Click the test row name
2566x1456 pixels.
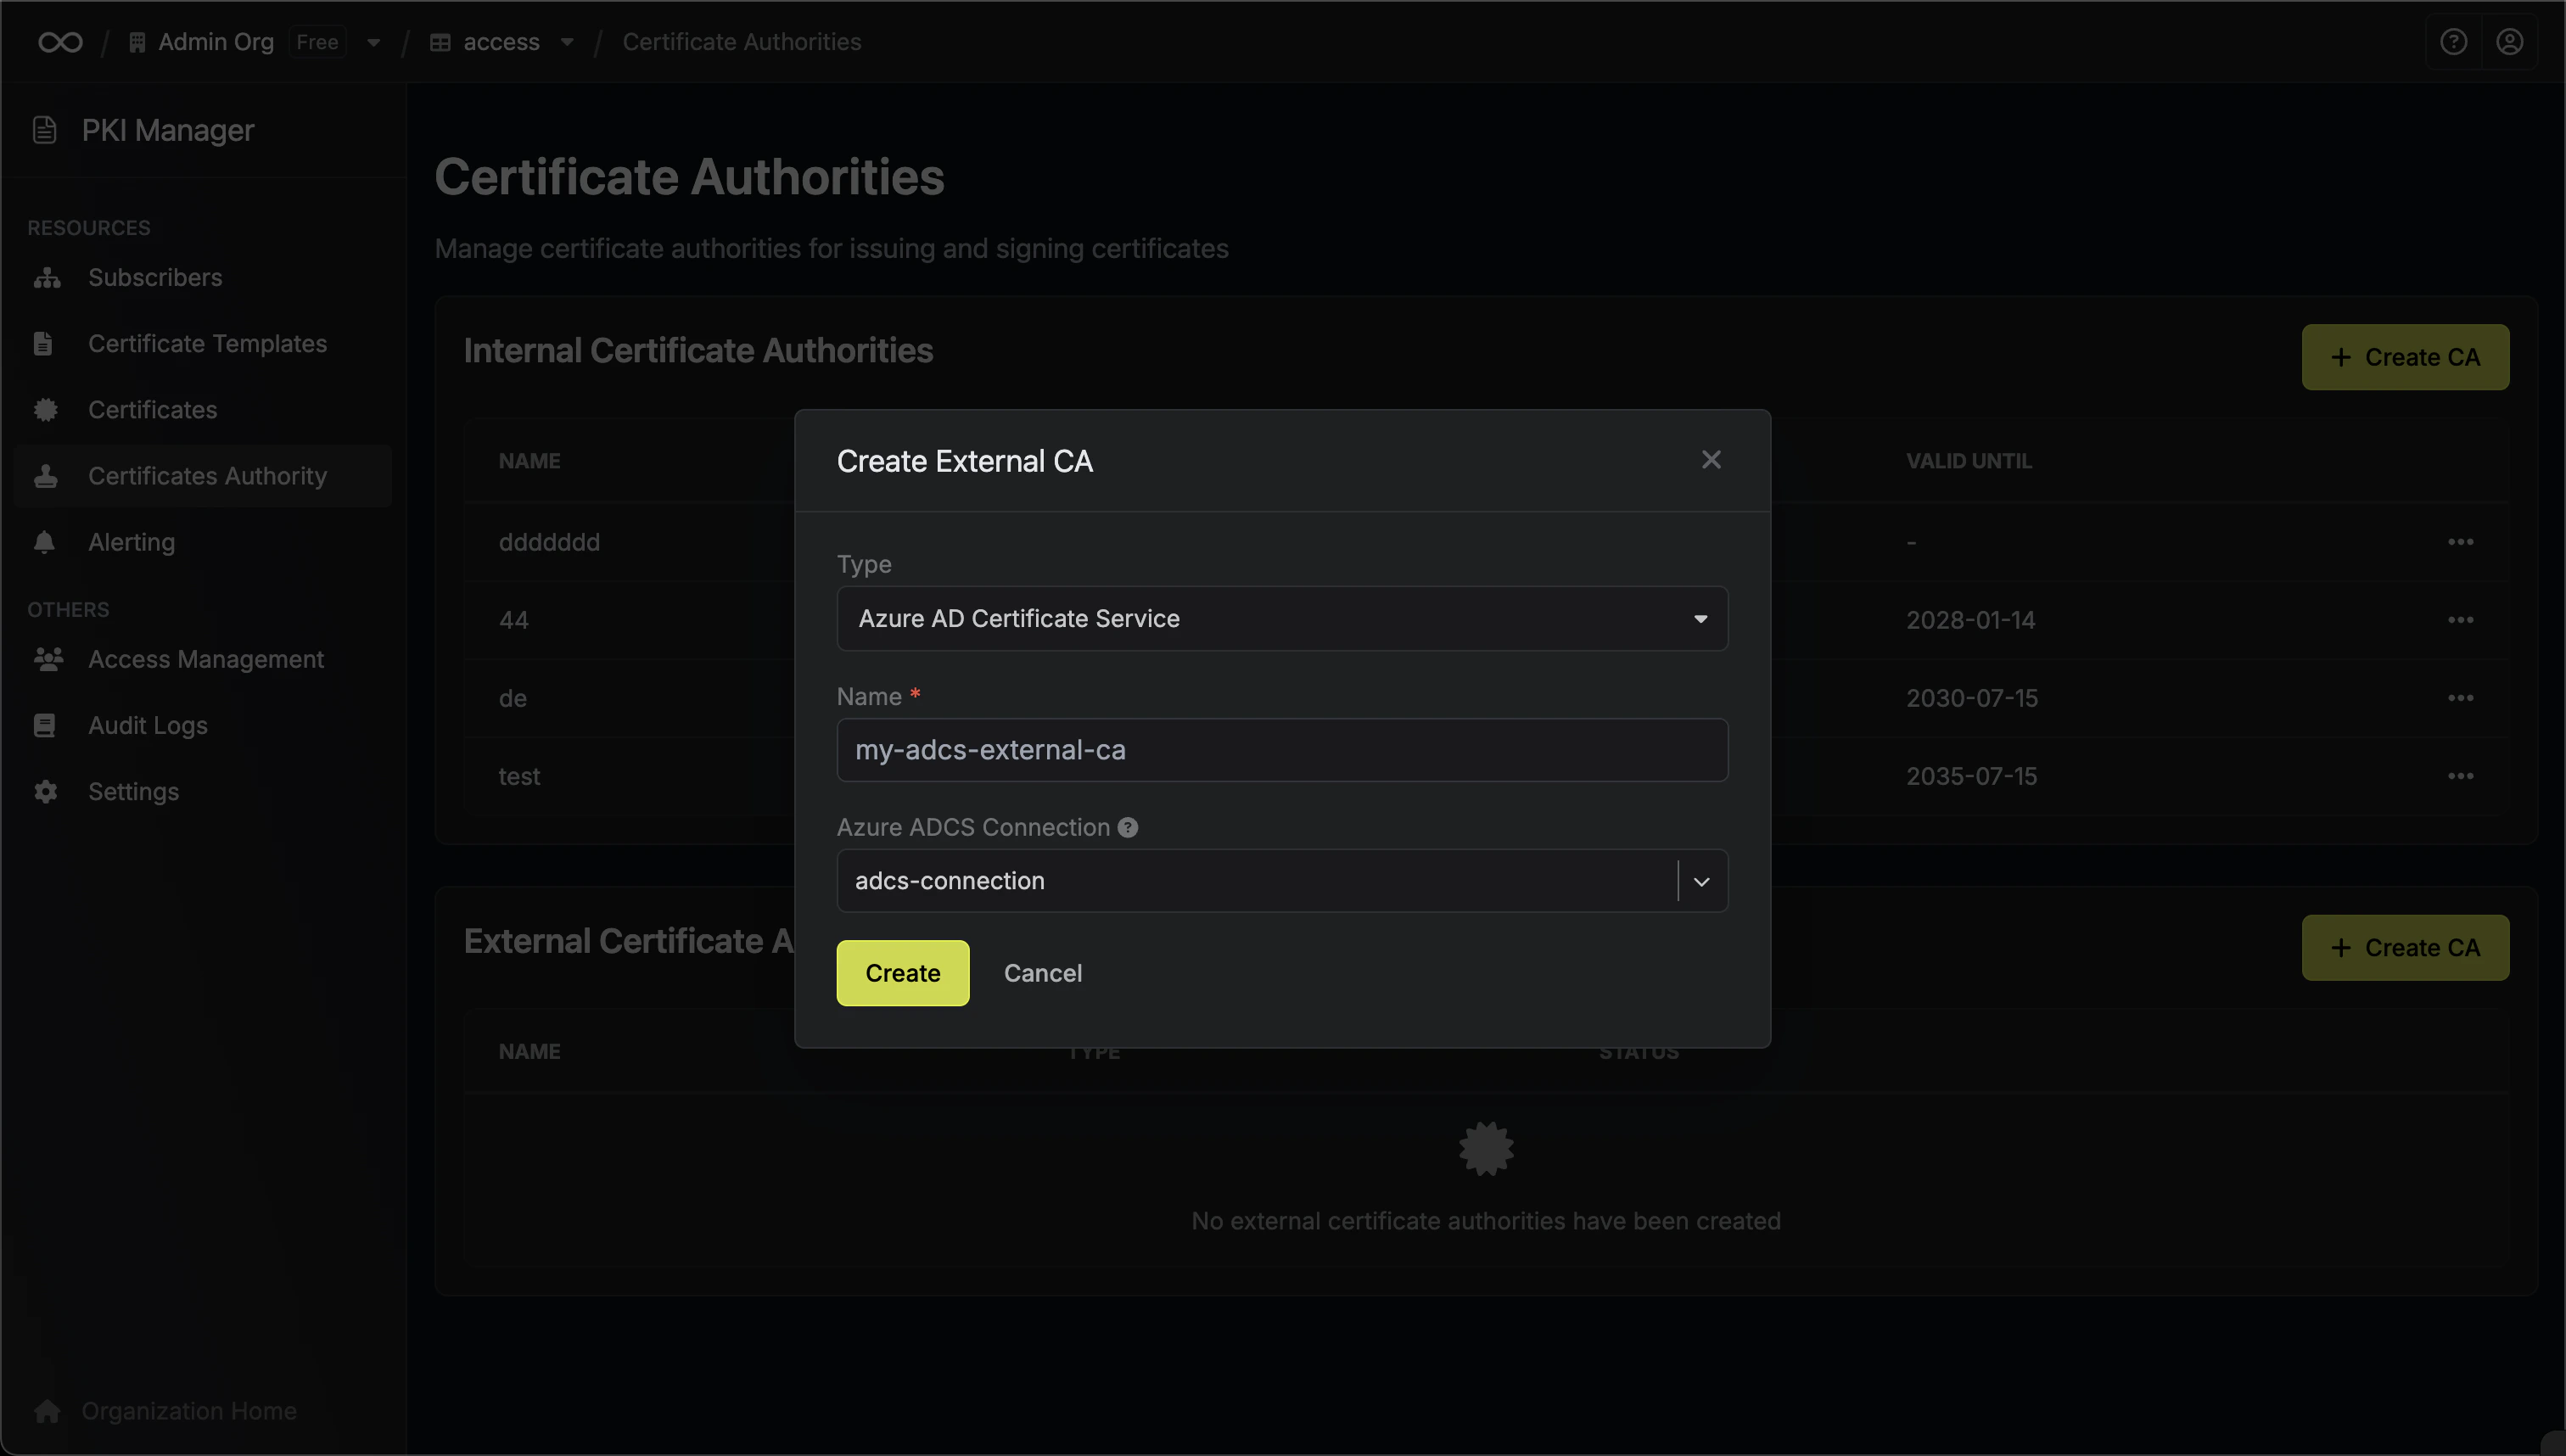pyautogui.click(x=519, y=776)
